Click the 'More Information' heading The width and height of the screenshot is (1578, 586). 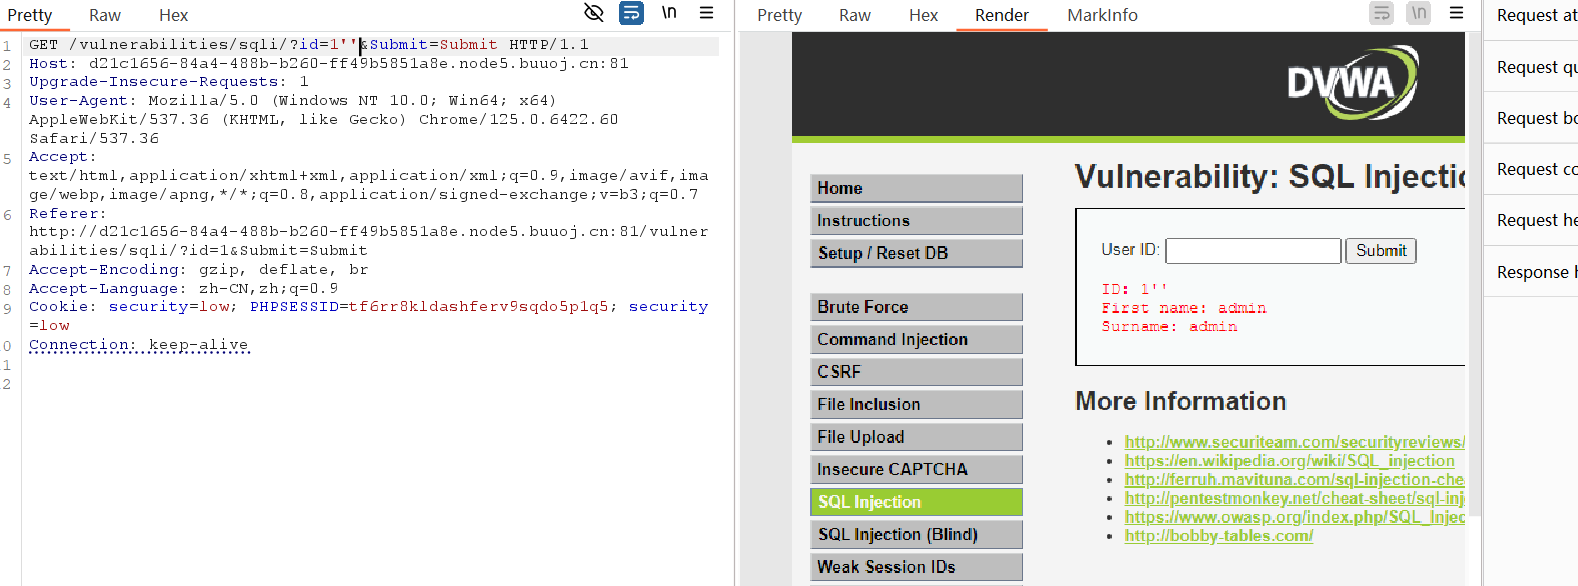[x=1180, y=401]
